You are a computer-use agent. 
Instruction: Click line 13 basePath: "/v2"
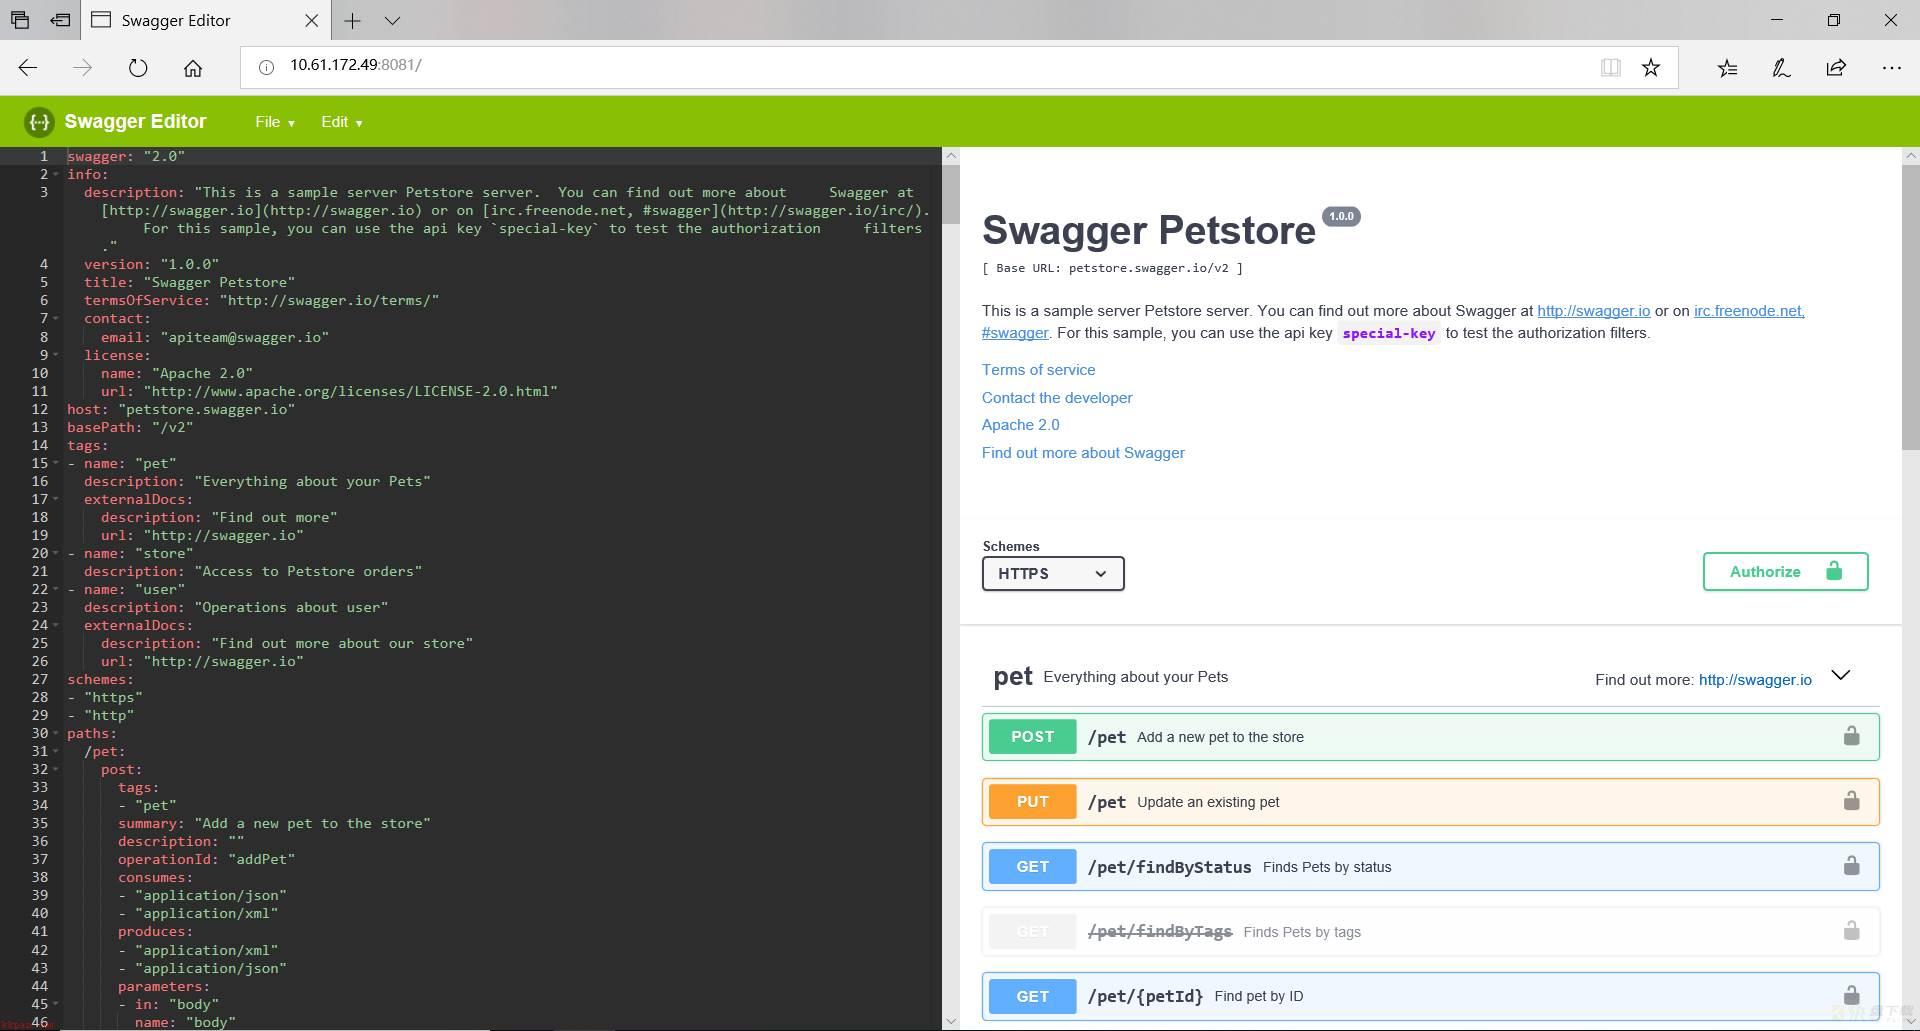pyautogui.click(x=130, y=427)
